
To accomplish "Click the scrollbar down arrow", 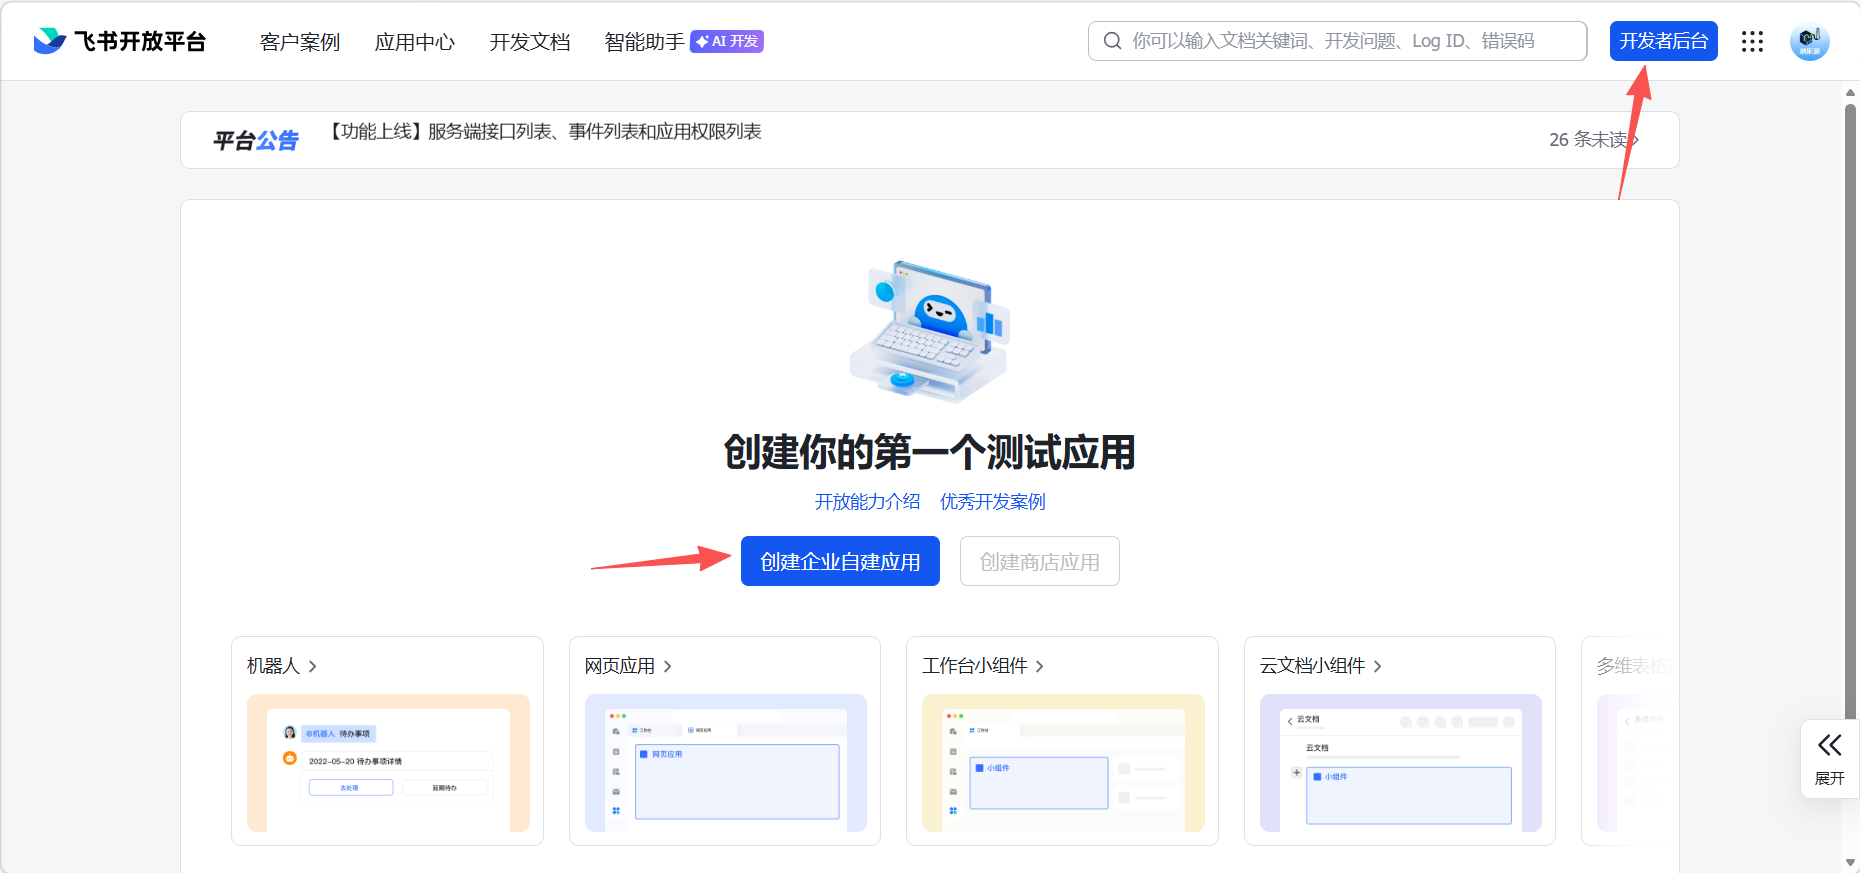I will (1850, 862).
